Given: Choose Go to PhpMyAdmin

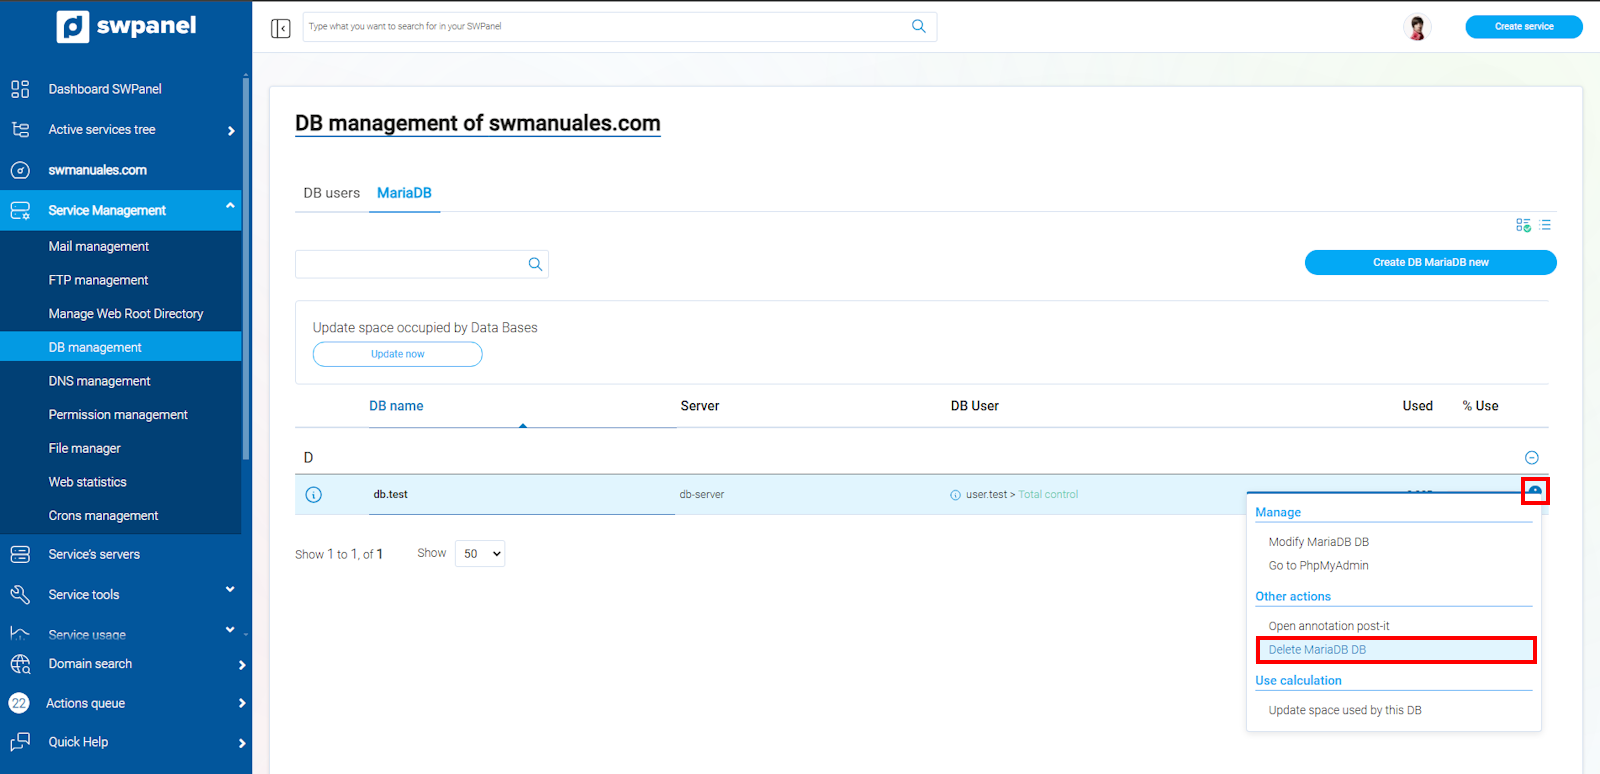Looking at the screenshot, I should click(1318, 566).
